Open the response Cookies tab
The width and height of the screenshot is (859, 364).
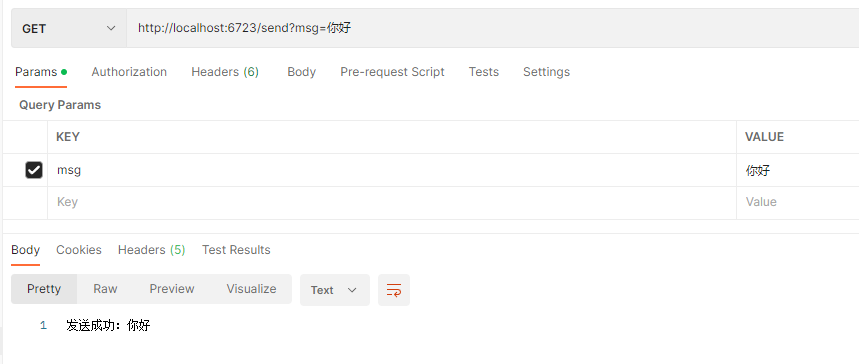click(79, 250)
